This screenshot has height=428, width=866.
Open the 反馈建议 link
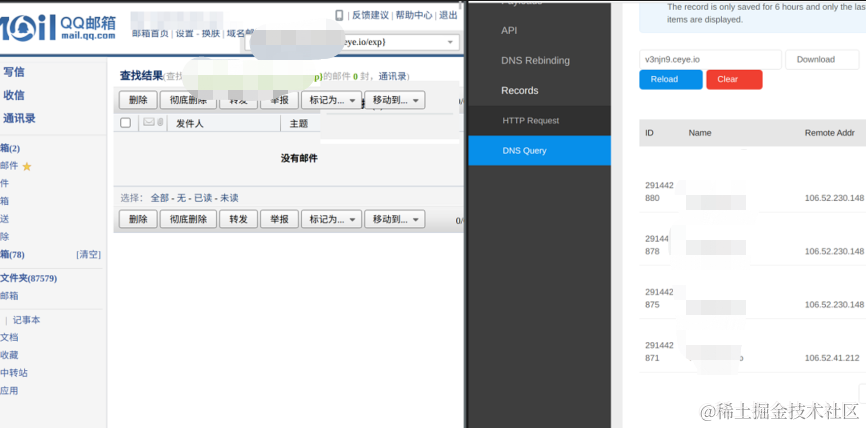click(371, 15)
